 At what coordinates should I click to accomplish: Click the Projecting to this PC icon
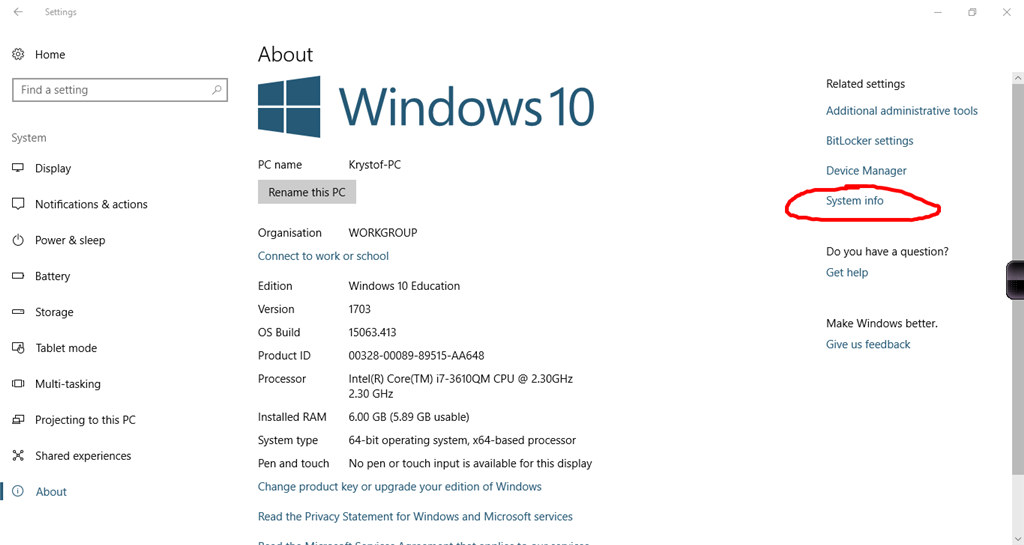(18, 419)
